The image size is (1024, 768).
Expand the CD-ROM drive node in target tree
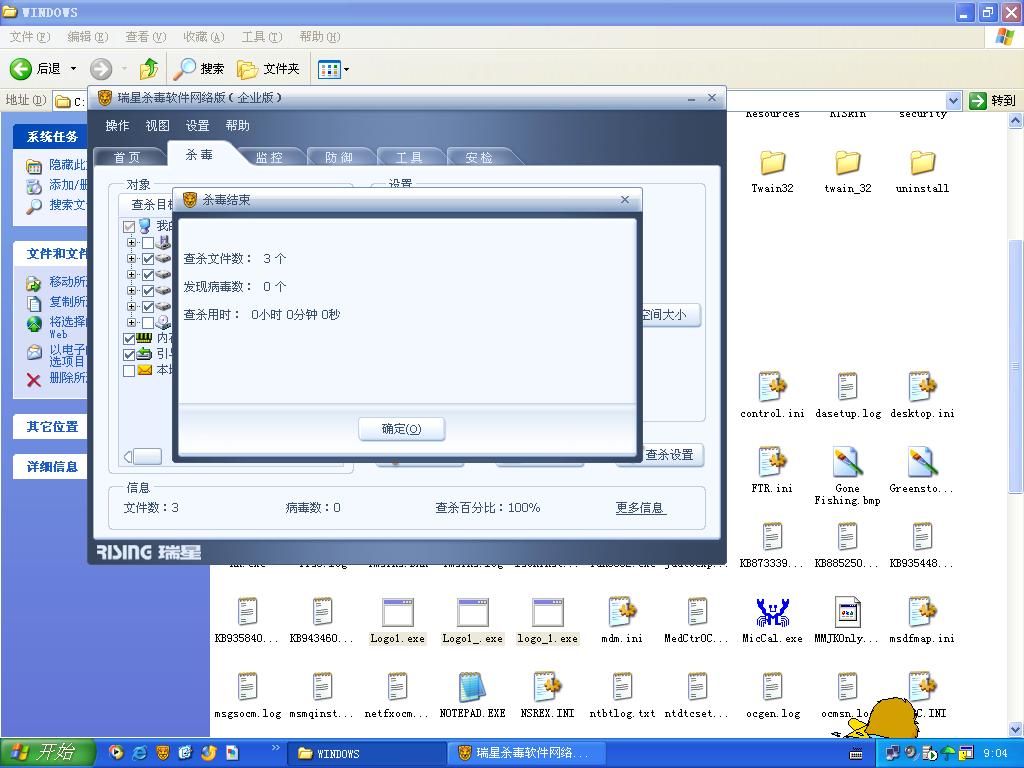131,322
